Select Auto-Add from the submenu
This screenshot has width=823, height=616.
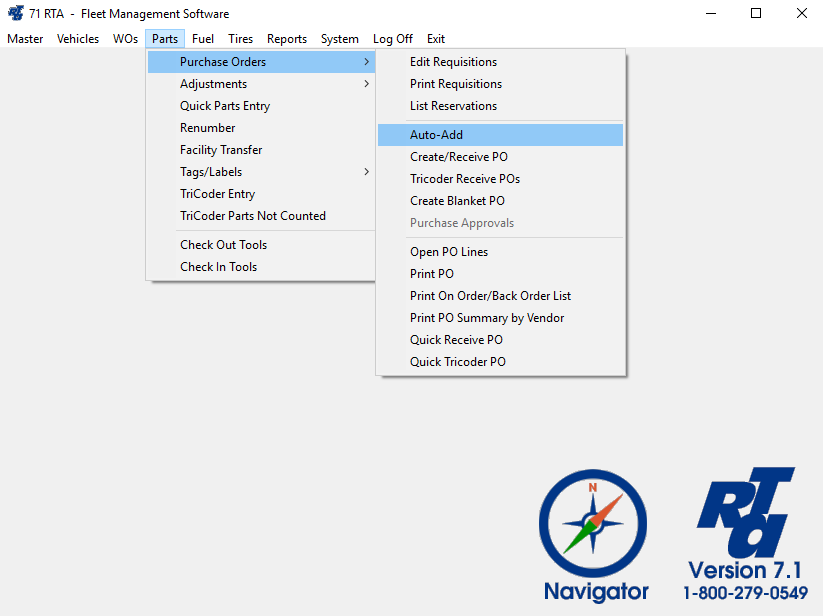pos(436,135)
